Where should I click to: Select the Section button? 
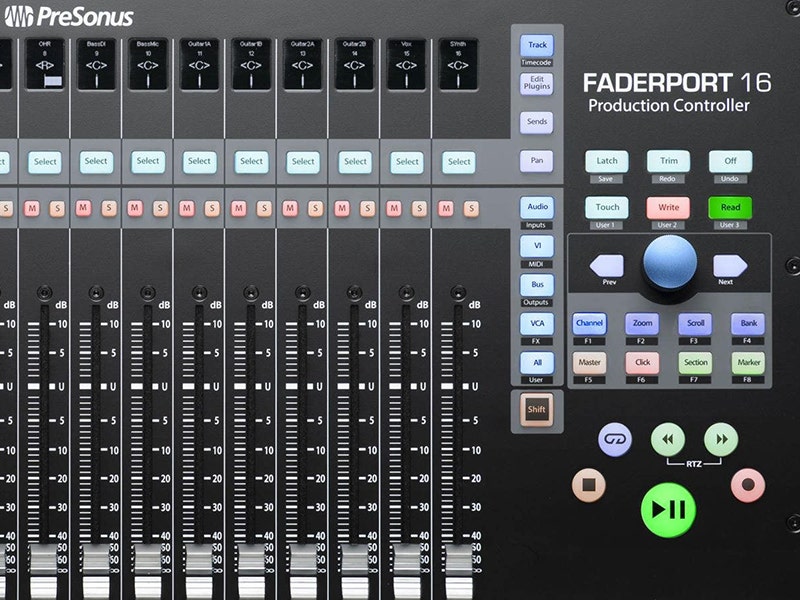click(695, 363)
